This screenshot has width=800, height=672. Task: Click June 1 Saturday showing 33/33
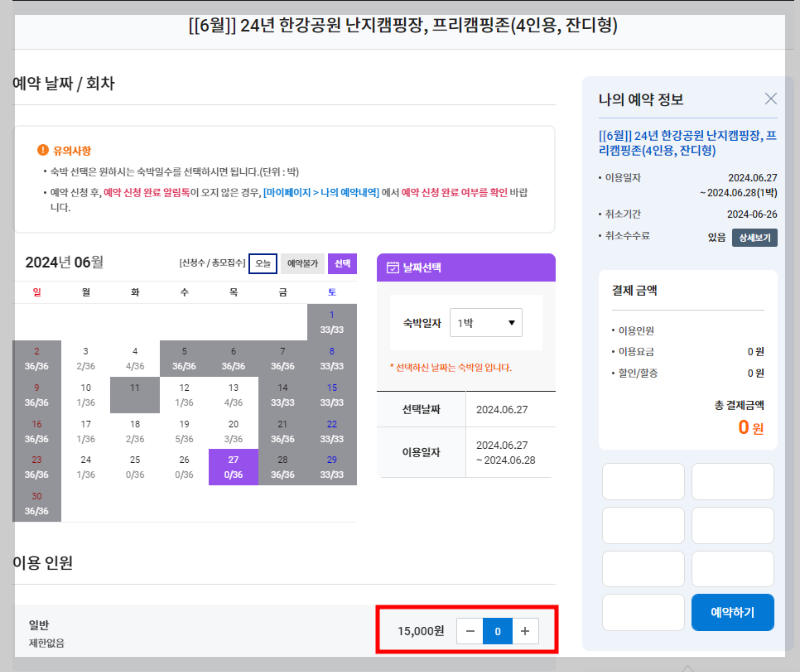point(332,322)
